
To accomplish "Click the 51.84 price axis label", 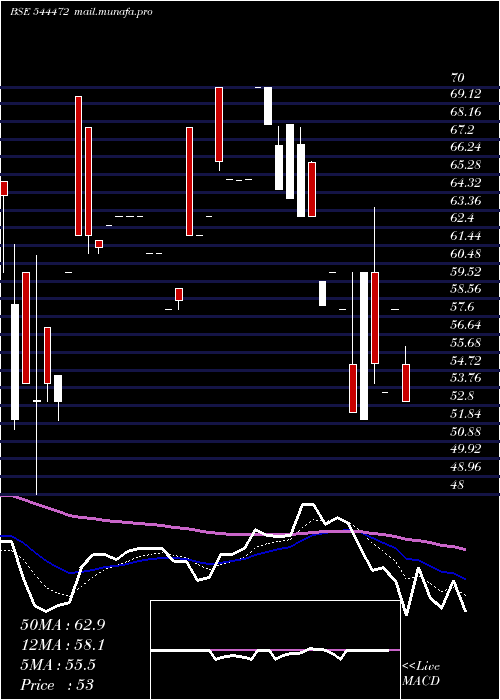I will point(466,413).
